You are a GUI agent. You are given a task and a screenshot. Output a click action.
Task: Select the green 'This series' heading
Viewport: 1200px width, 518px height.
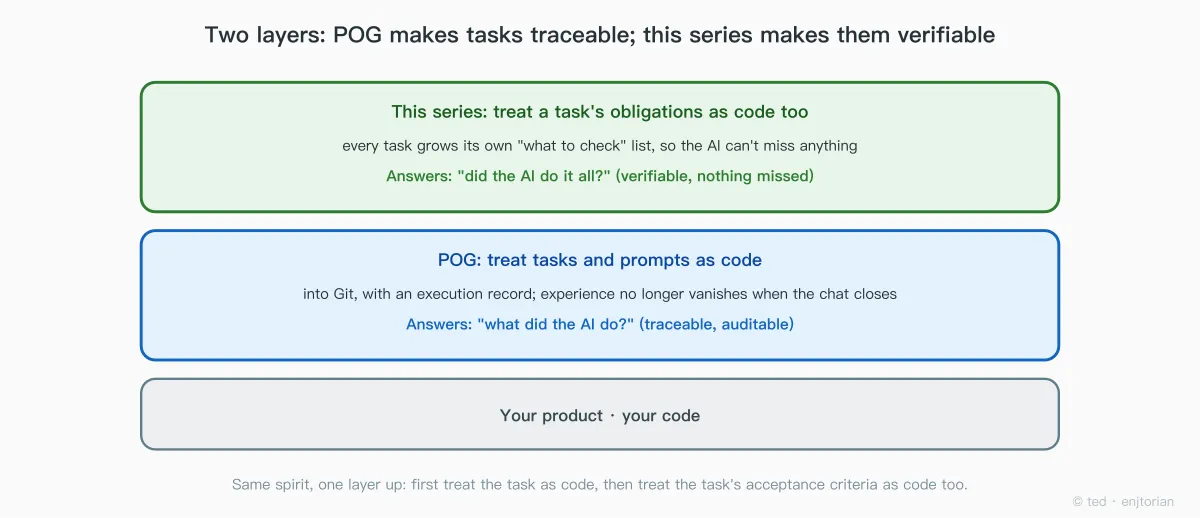[600, 112]
